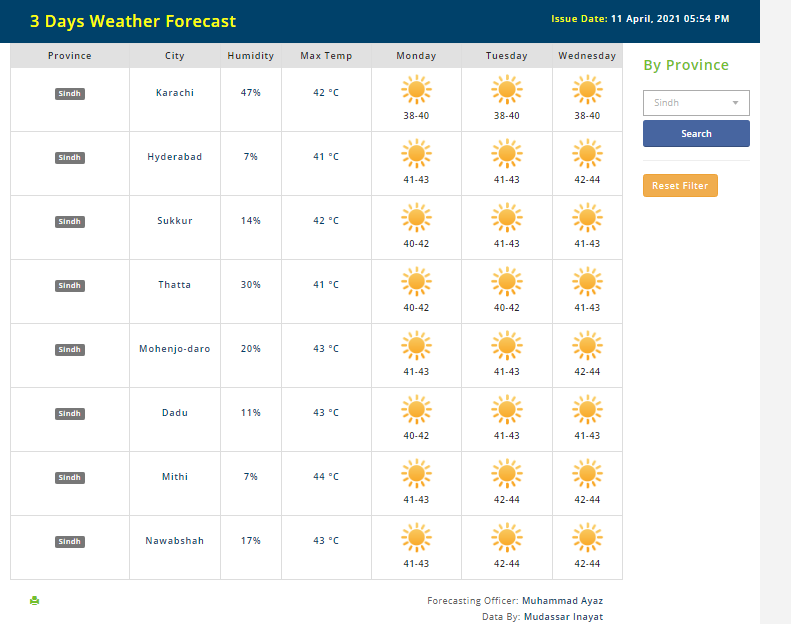Click the Province column header
Screen dimensions: 791x624
tap(70, 56)
